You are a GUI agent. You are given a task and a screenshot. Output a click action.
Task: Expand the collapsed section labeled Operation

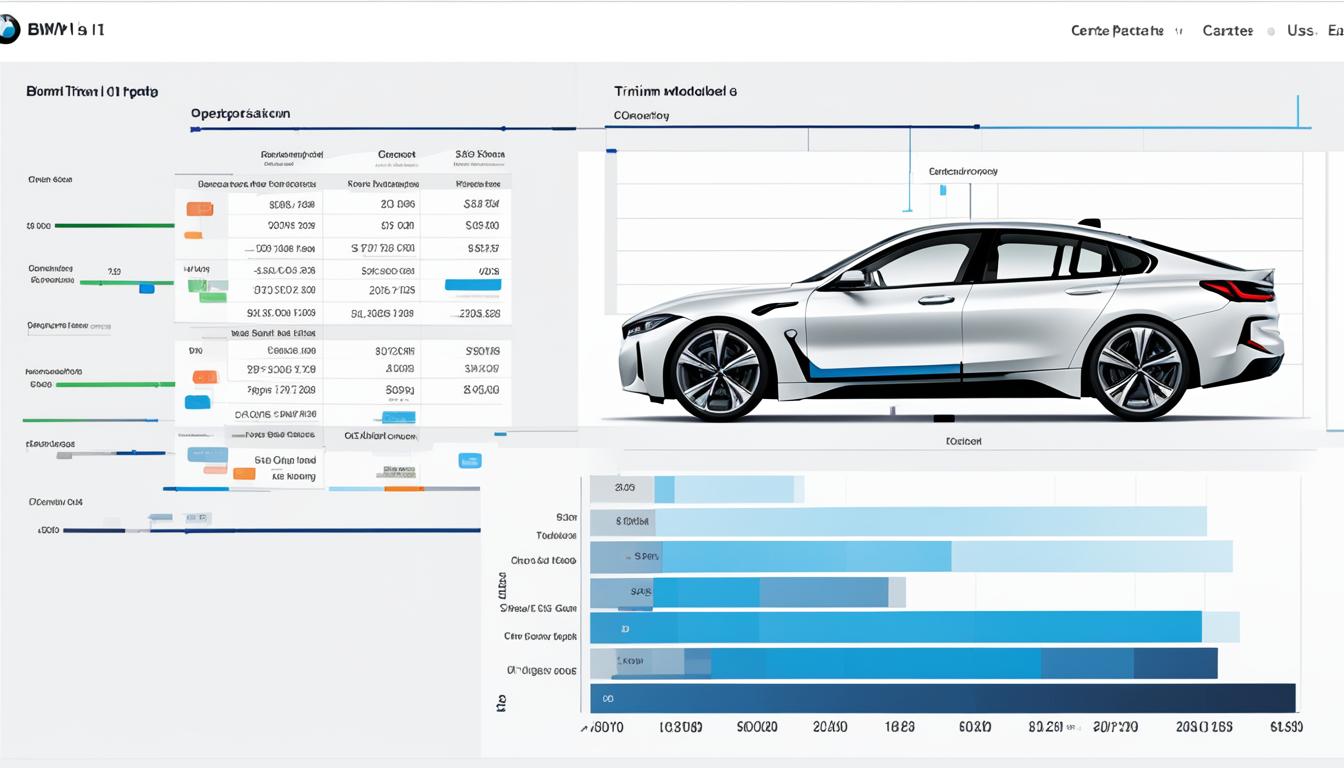(240, 113)
